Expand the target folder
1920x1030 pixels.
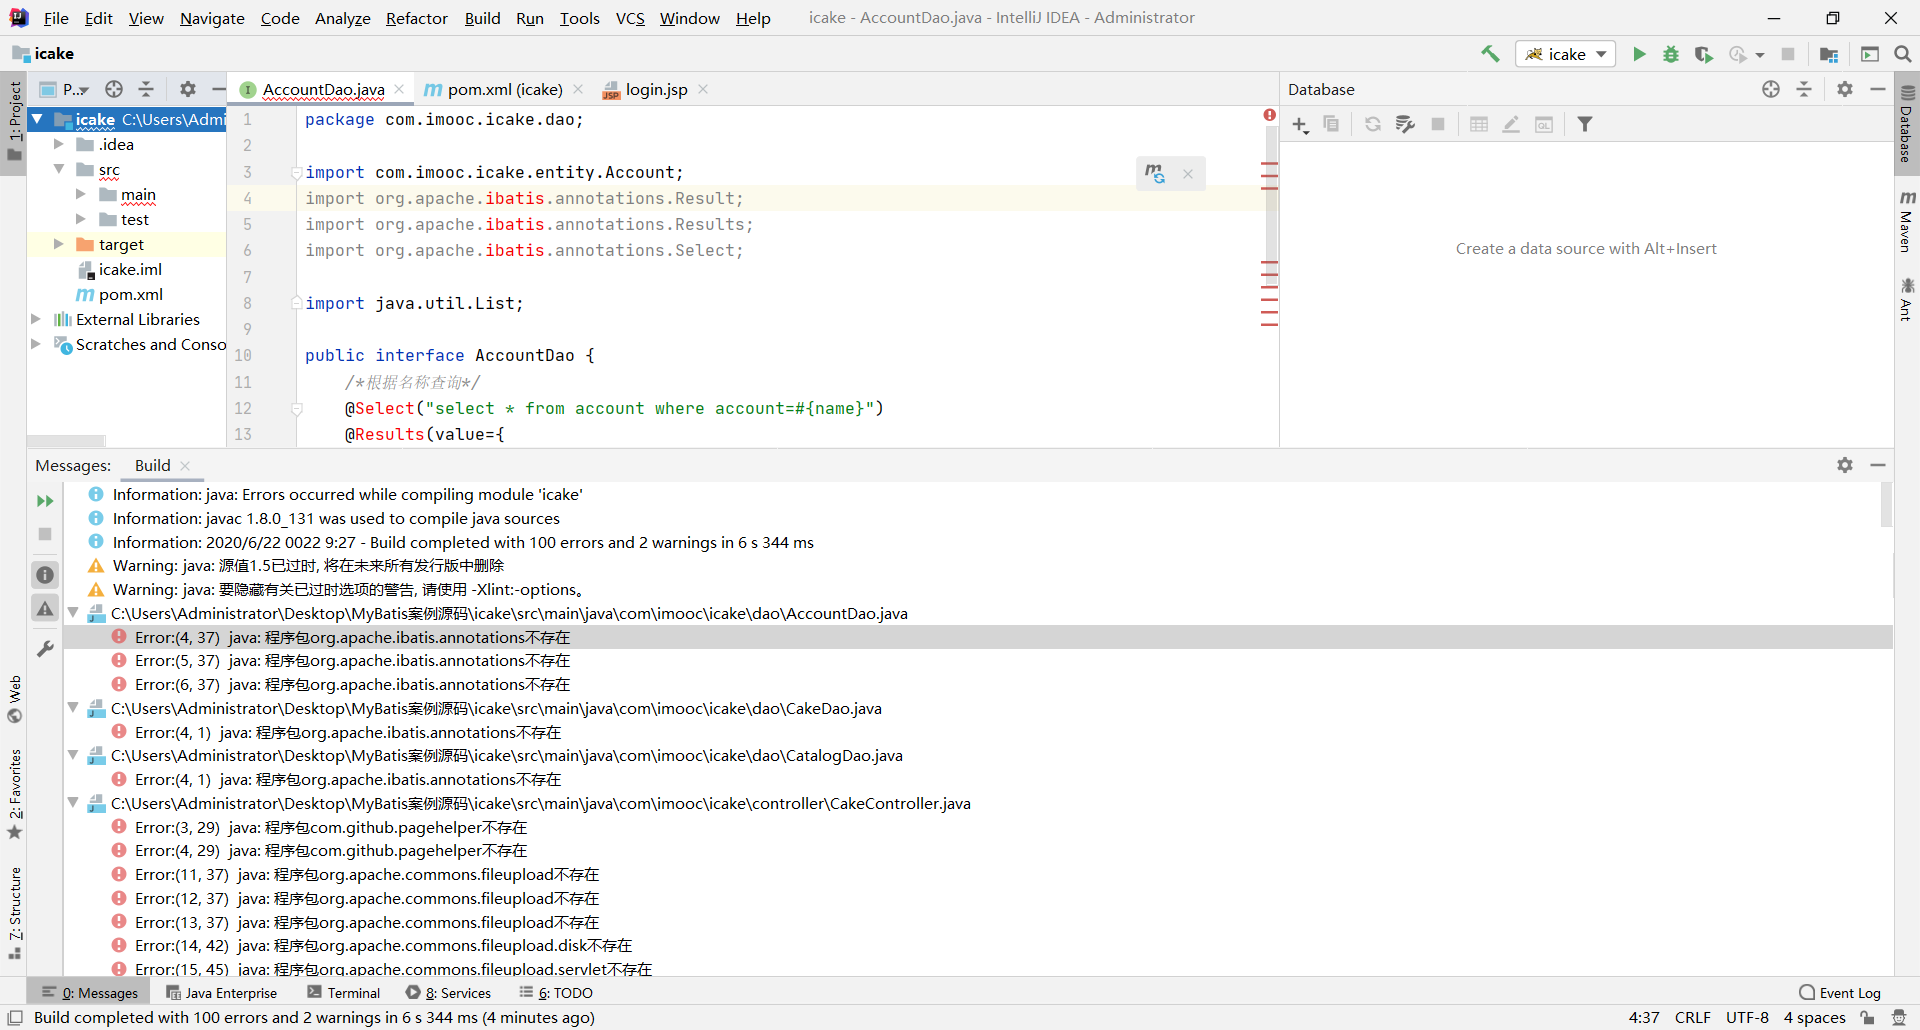[58, 244]
